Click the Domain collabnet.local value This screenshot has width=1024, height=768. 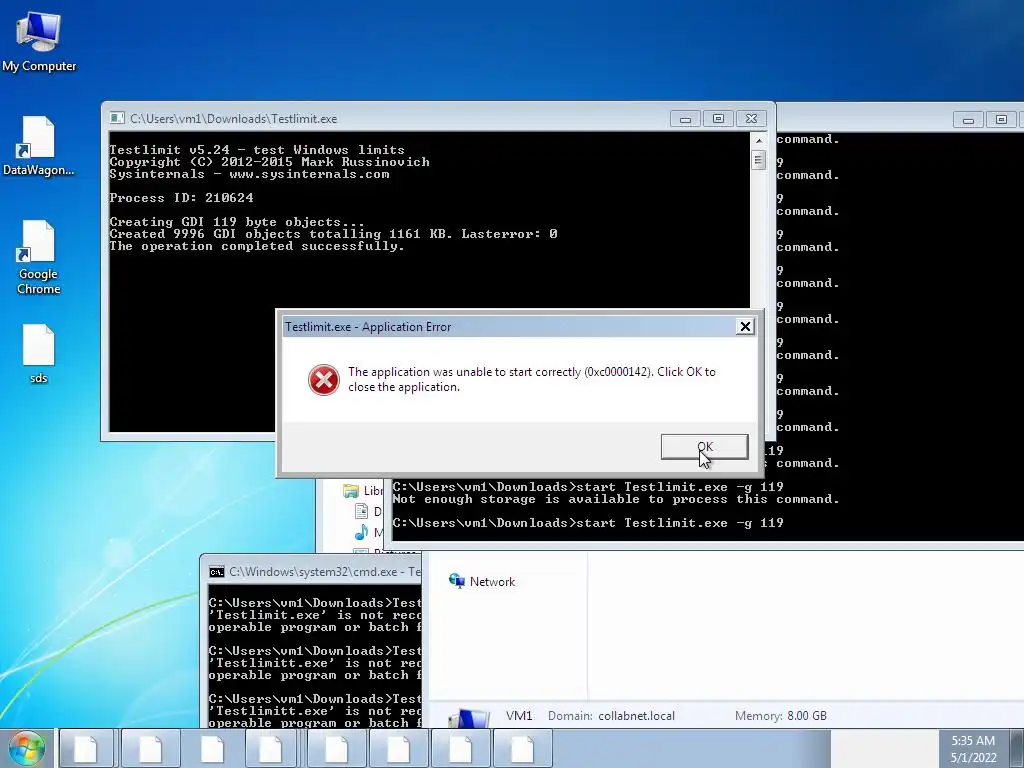coord(636,716)
